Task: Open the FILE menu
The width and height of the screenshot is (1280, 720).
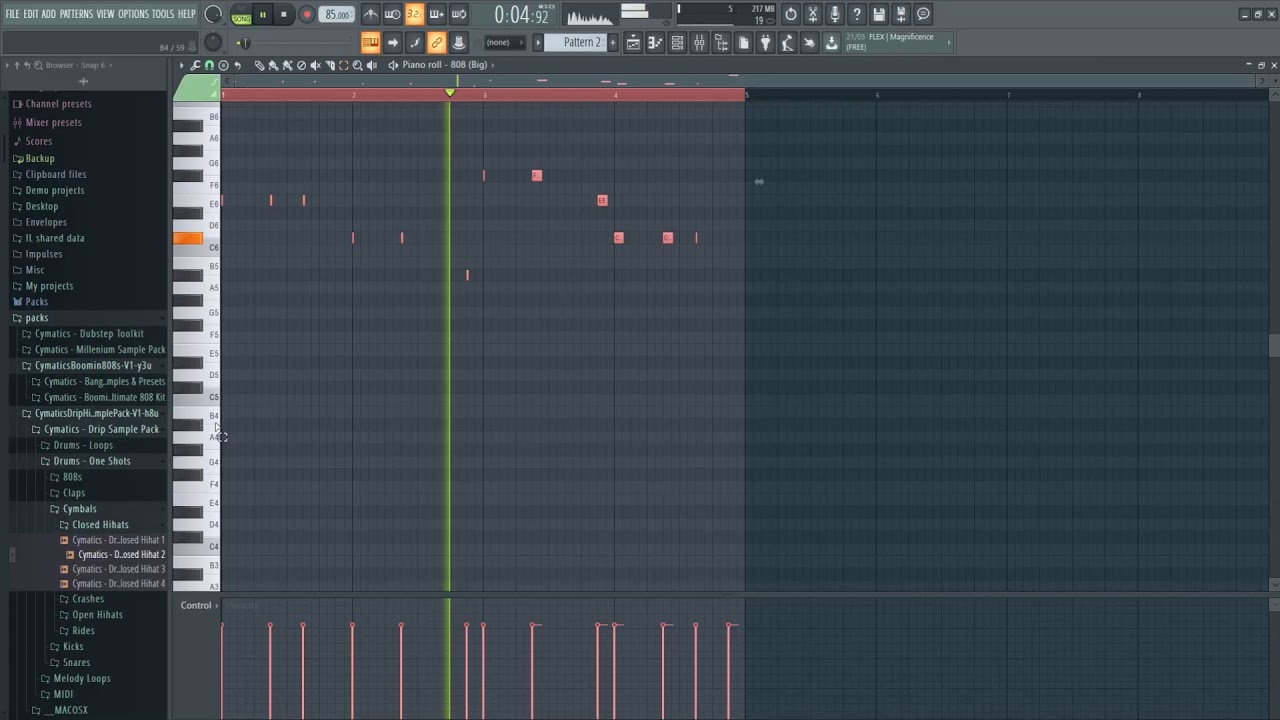Action: (x=12, y=14)
